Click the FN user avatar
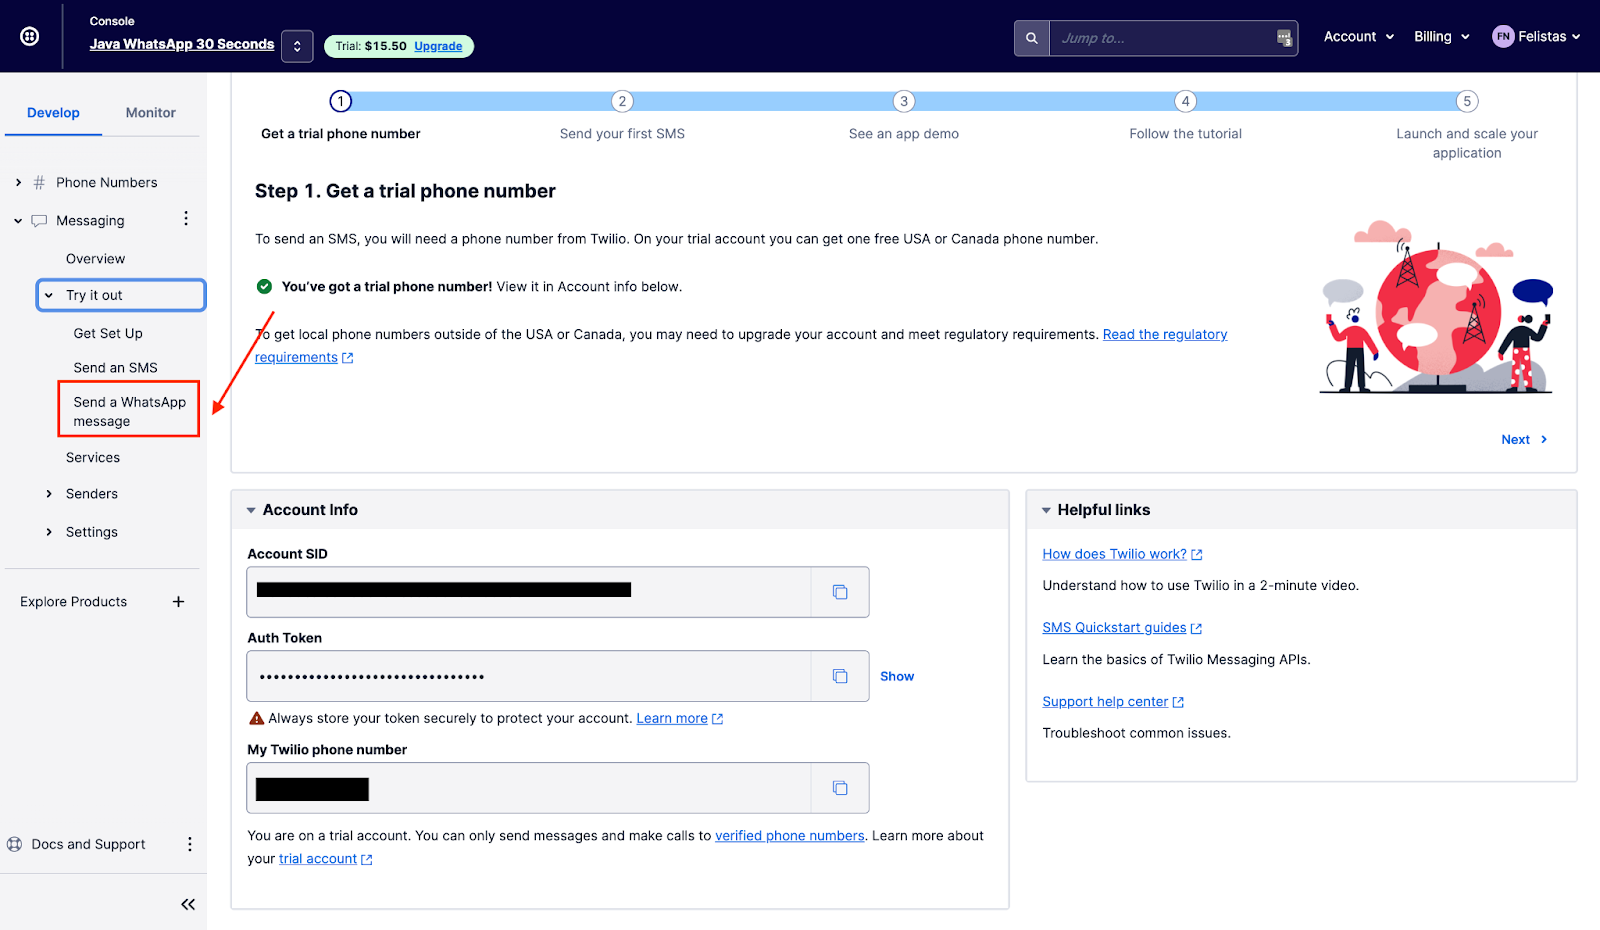This screenshot has width=1600, height=930. [x=1503, y=37]
